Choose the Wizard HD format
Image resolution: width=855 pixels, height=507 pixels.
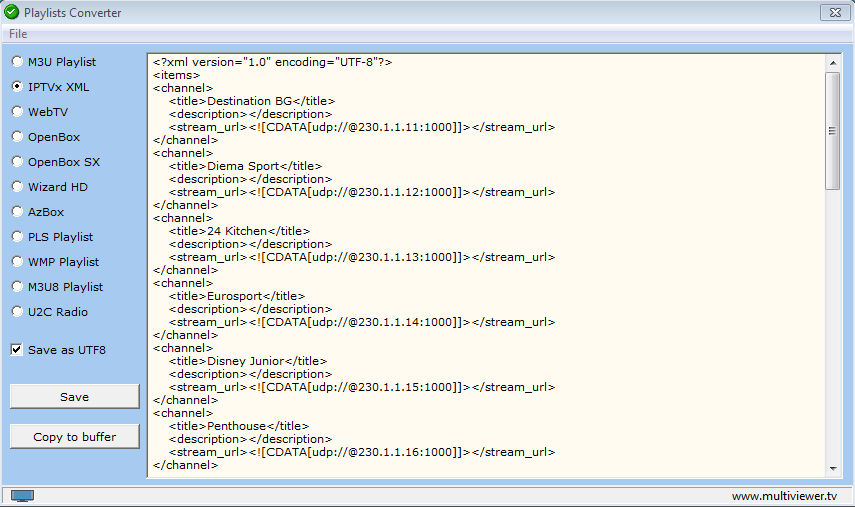pyautogui.click(x=17, y=187)
